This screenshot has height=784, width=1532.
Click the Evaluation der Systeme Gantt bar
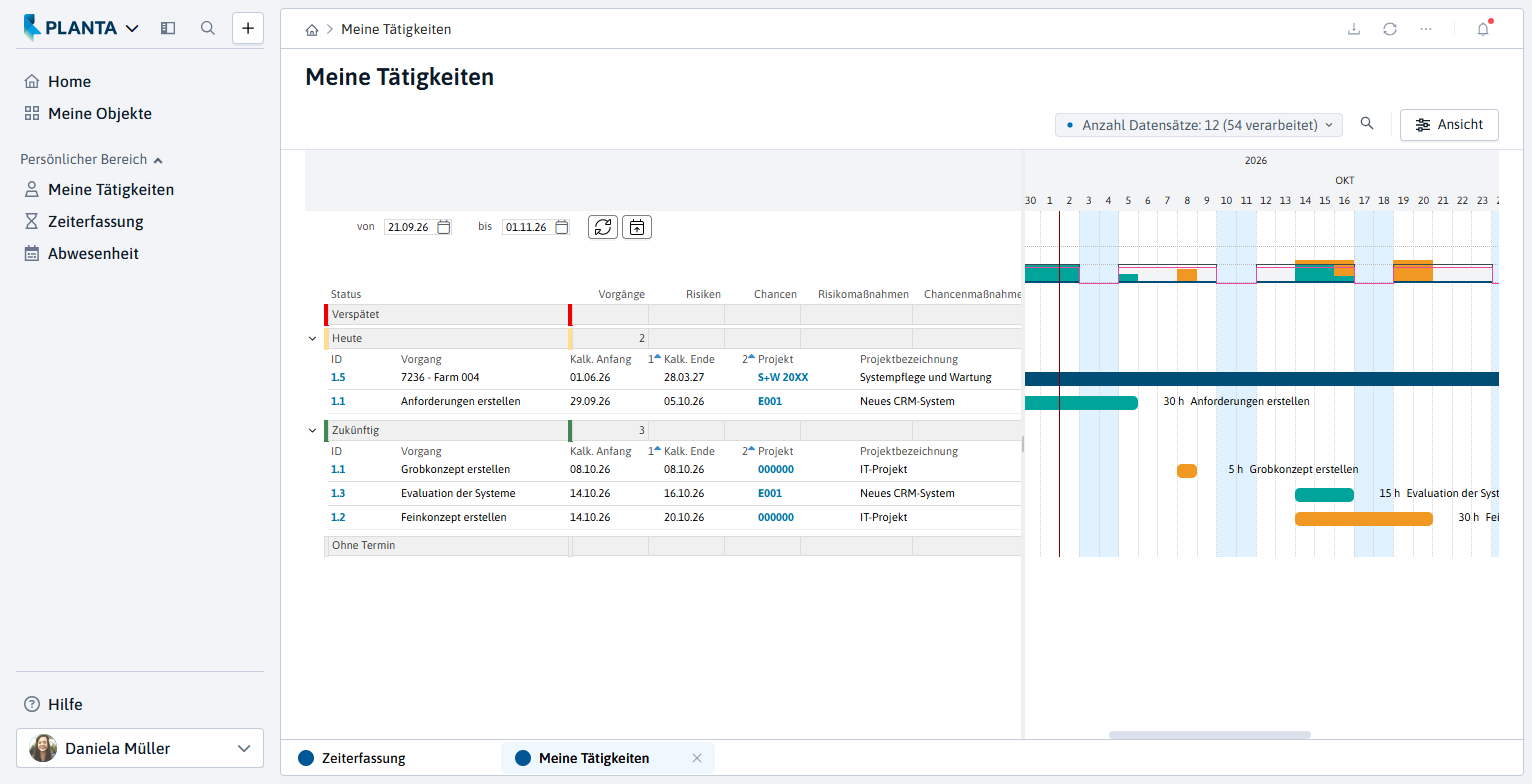point(1324,495)
